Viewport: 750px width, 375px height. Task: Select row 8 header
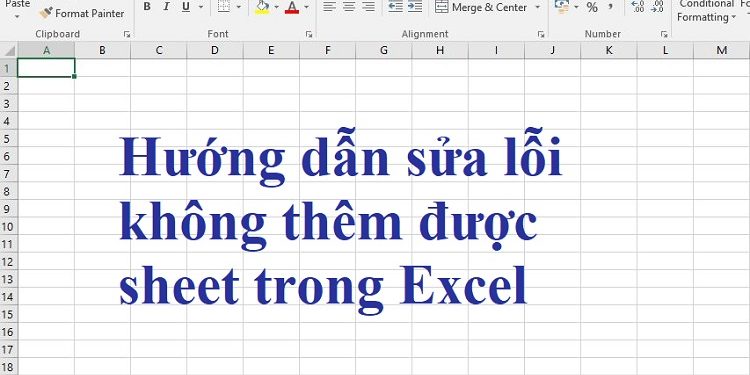tap(8, 191)
